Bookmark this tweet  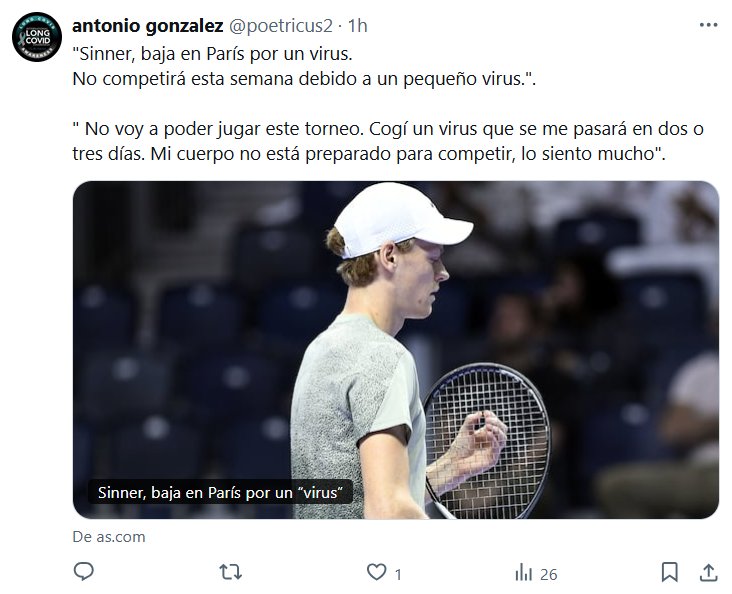670,572
